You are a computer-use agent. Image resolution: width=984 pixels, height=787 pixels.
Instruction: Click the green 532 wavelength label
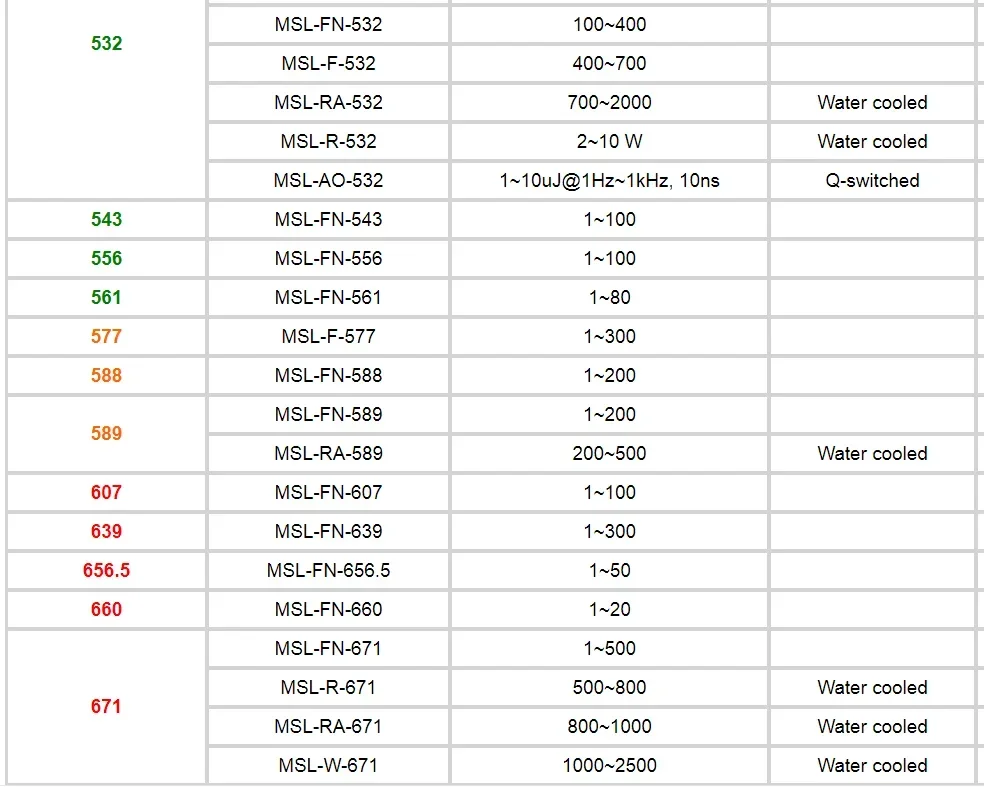106,44
